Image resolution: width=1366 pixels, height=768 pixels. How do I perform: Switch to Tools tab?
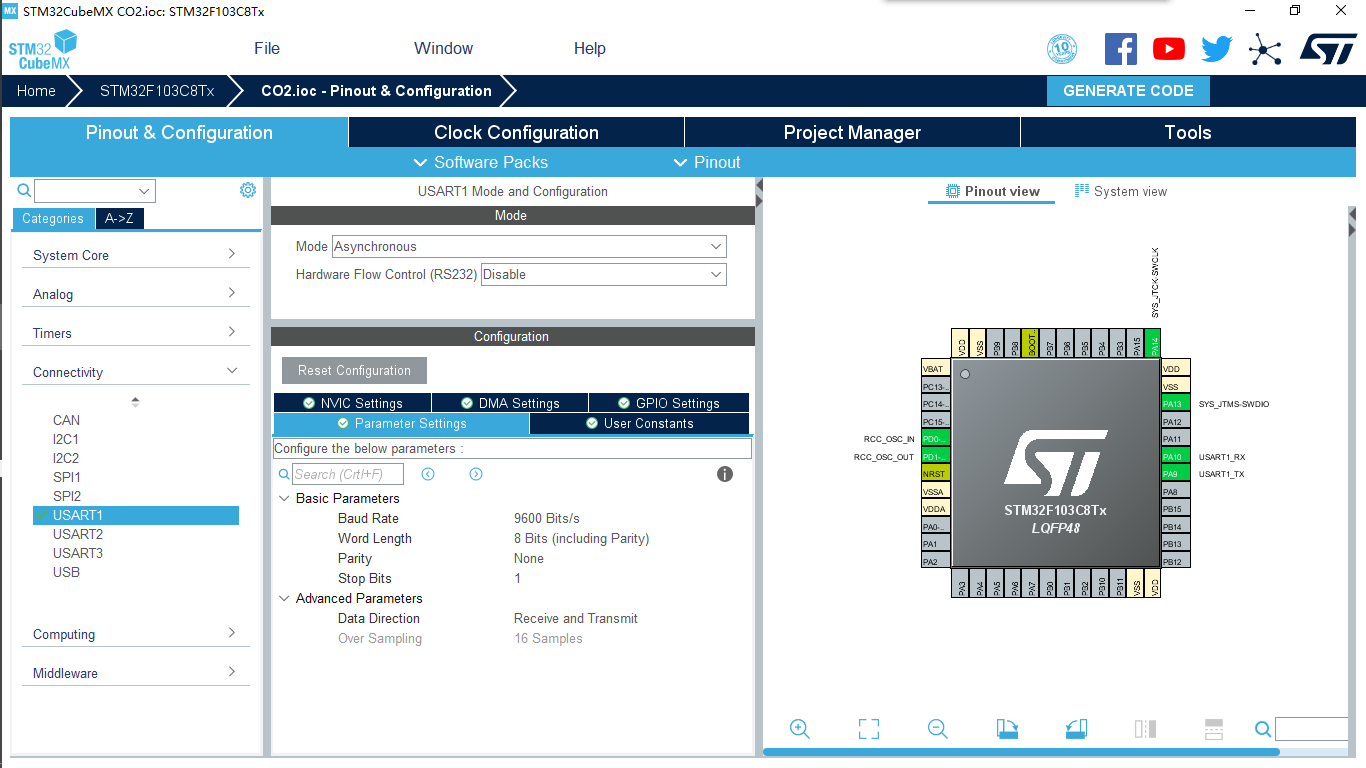1188,132
